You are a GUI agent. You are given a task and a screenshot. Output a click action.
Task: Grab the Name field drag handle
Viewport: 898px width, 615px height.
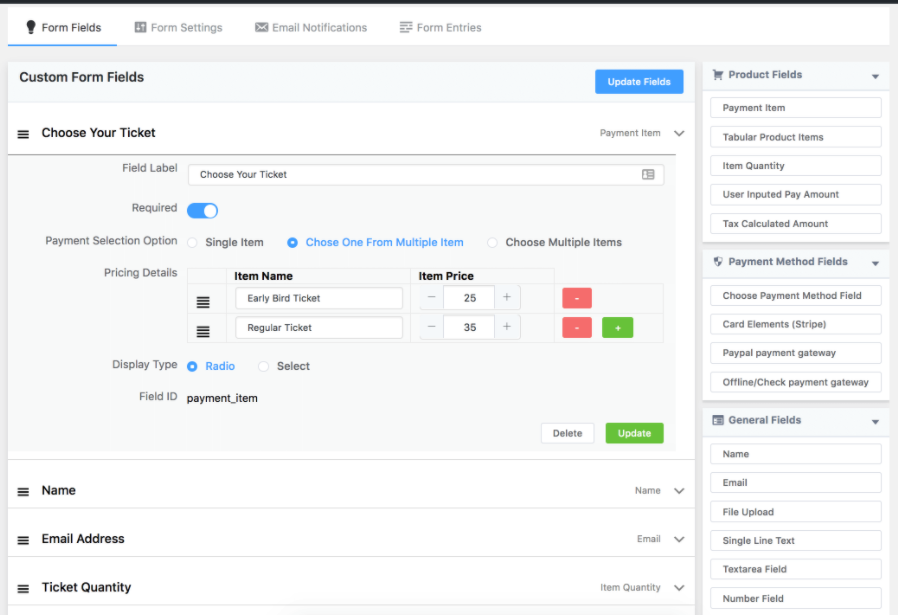tap(23, 491)
